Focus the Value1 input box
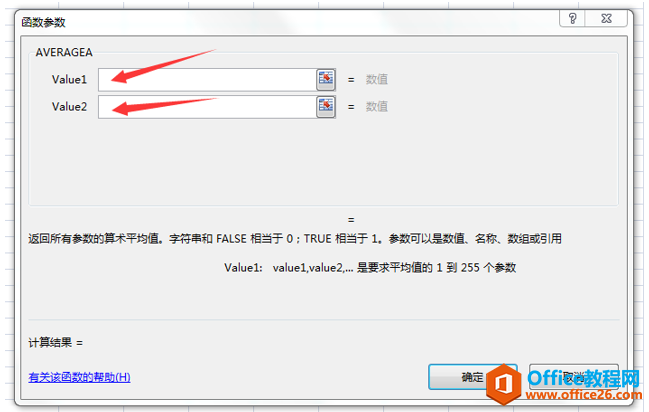Screen dimensions: 649x412 click(x=207, y=80)
